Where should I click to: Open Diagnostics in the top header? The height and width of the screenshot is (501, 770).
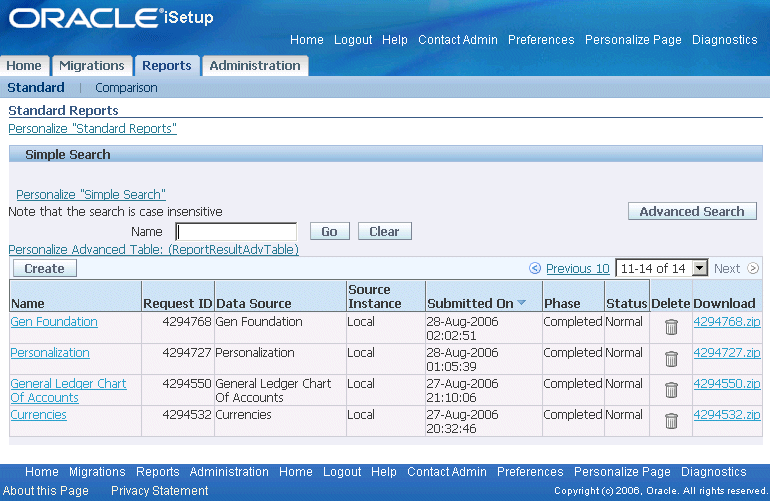pos(724,40)
